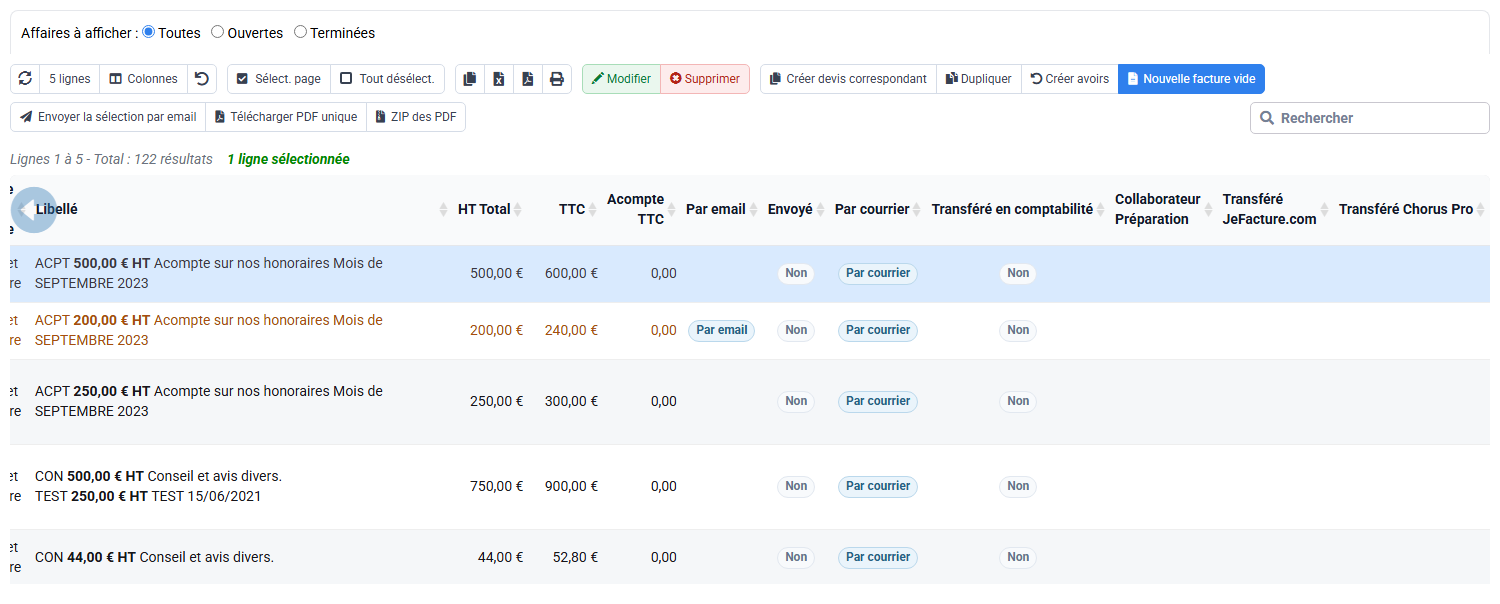Focus the Rechercher search field
1500x604 pixels.
tap(1370, 118)
